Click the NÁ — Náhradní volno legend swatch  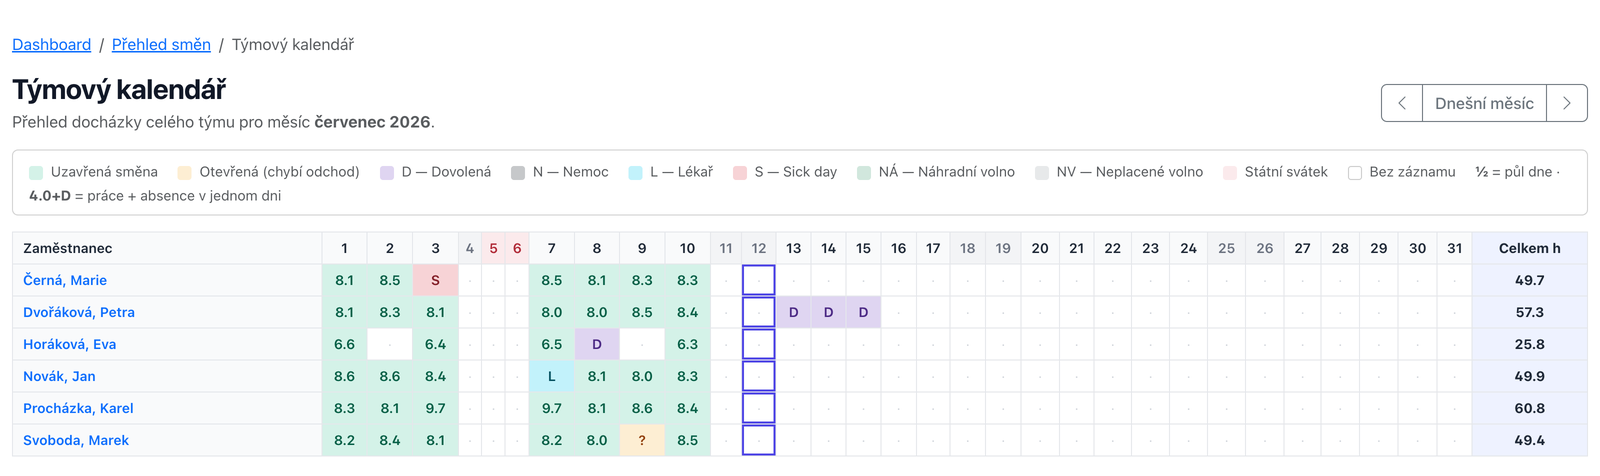pos(864,172)
